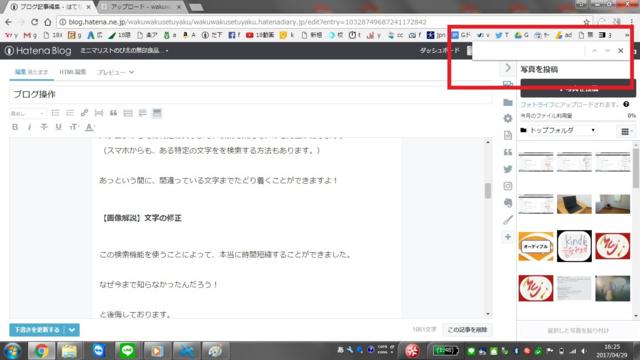
Task: Select the 編集 見たまま tab
Action: tap(31, 72)
